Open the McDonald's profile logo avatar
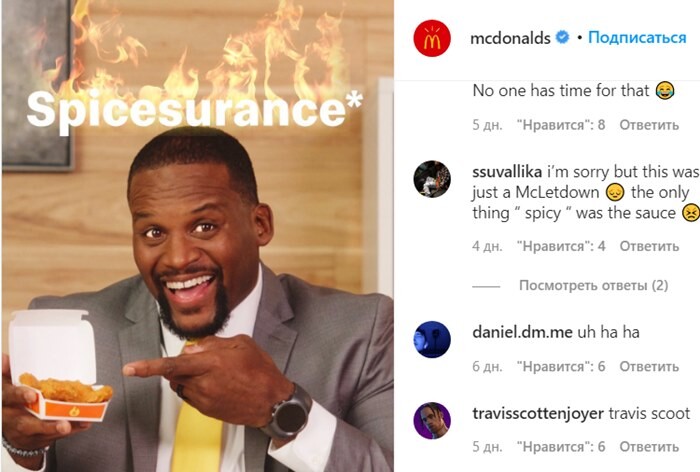Image resolution: width=700 pixels, height=472 pixels. coord(432,38)
